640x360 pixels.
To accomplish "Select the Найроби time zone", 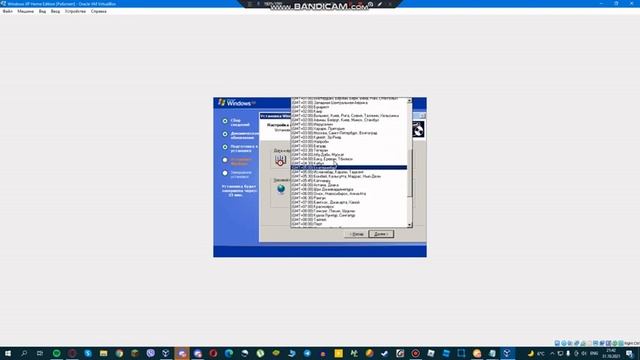I will tap(349, 142).
